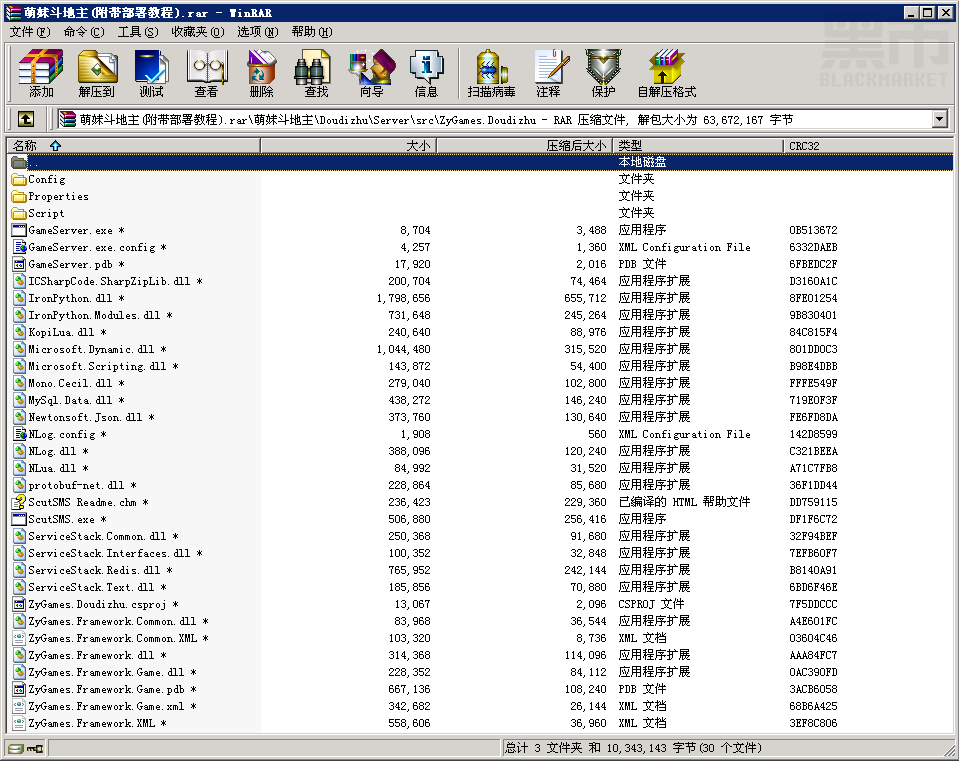Open the Options (选项) menu
This screenshot has width=959, height=761.
click(257, 32)
